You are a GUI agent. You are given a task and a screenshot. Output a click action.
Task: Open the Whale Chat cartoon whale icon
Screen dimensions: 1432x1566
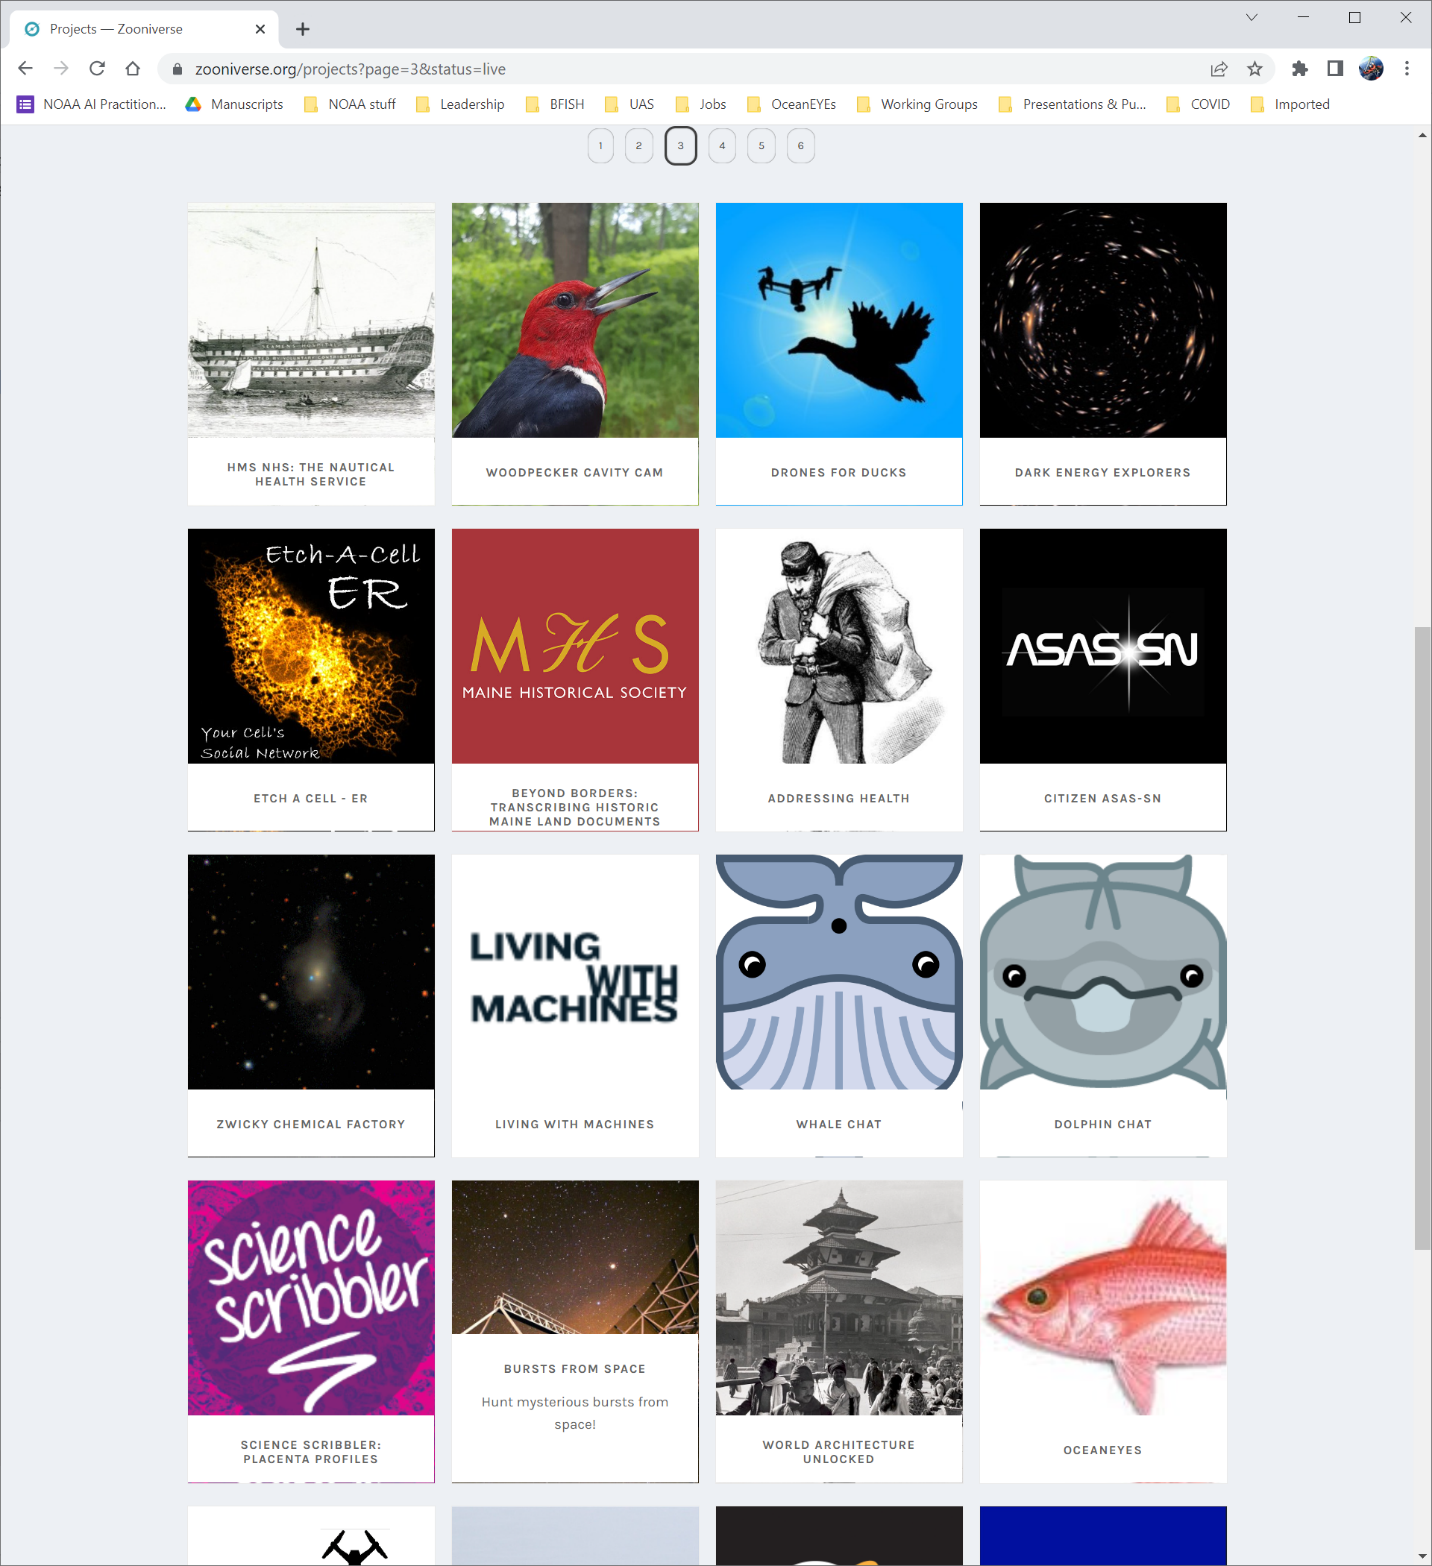[839, 972]
